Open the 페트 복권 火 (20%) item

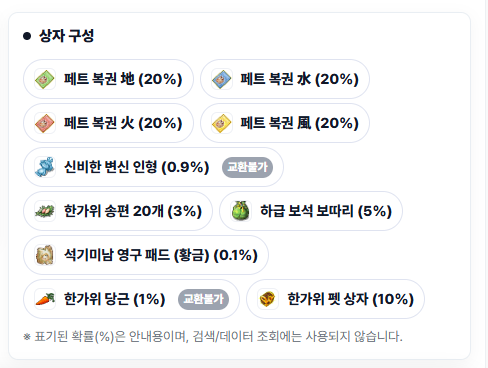(x=108, y=123)
